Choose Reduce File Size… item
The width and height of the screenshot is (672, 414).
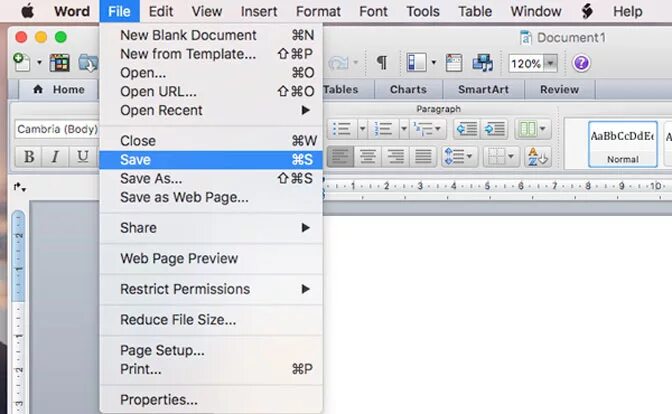pos(211,320)
